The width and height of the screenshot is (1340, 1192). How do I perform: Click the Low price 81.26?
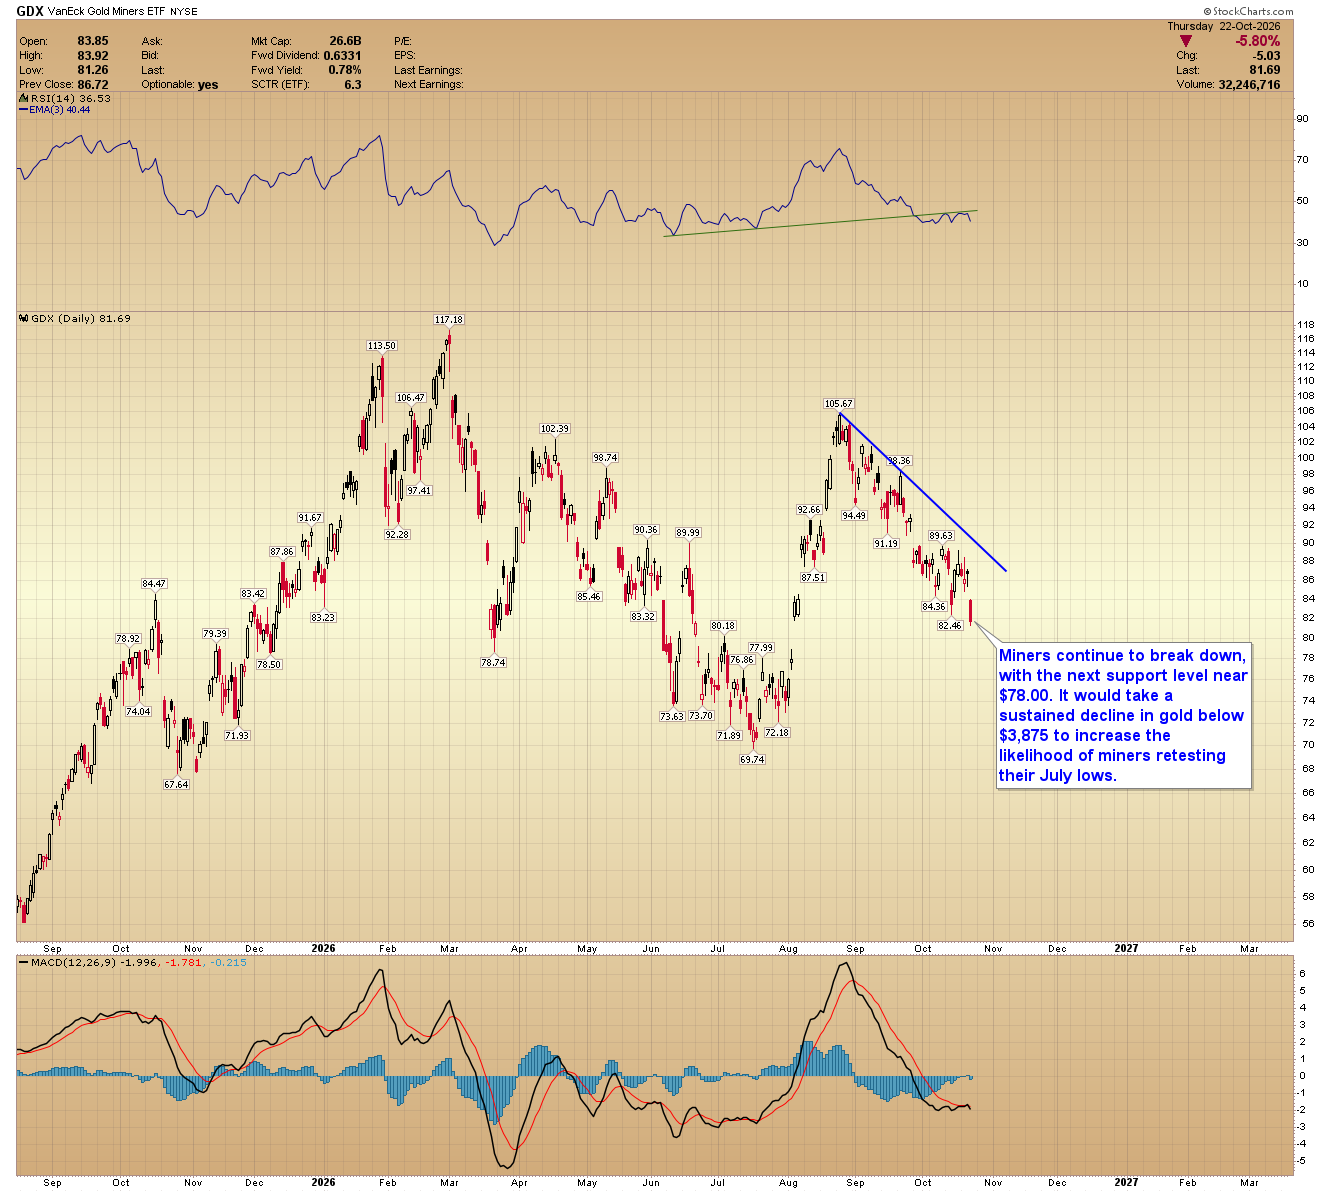point(93,70)
